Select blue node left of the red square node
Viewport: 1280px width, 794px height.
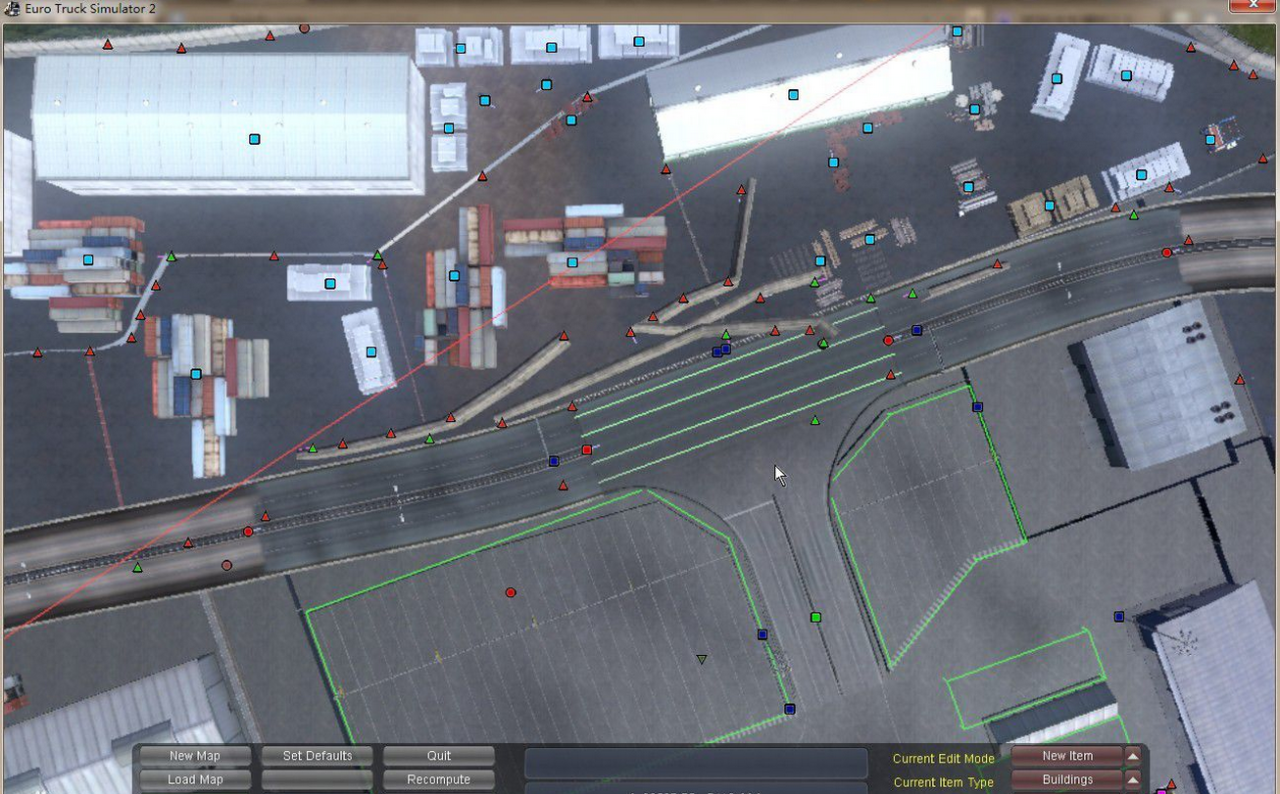[x=554, y=461]
